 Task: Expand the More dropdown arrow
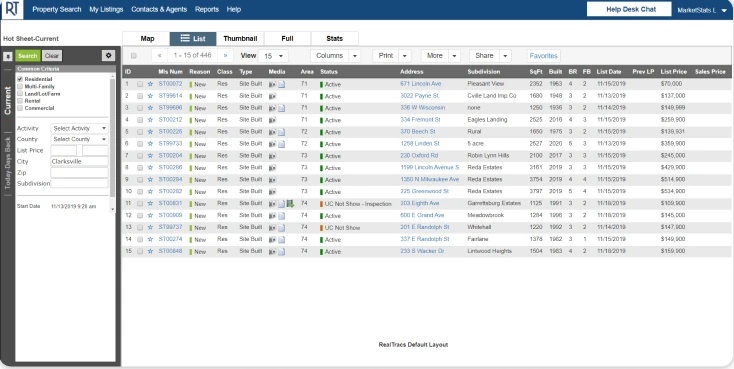coord(454,56)
